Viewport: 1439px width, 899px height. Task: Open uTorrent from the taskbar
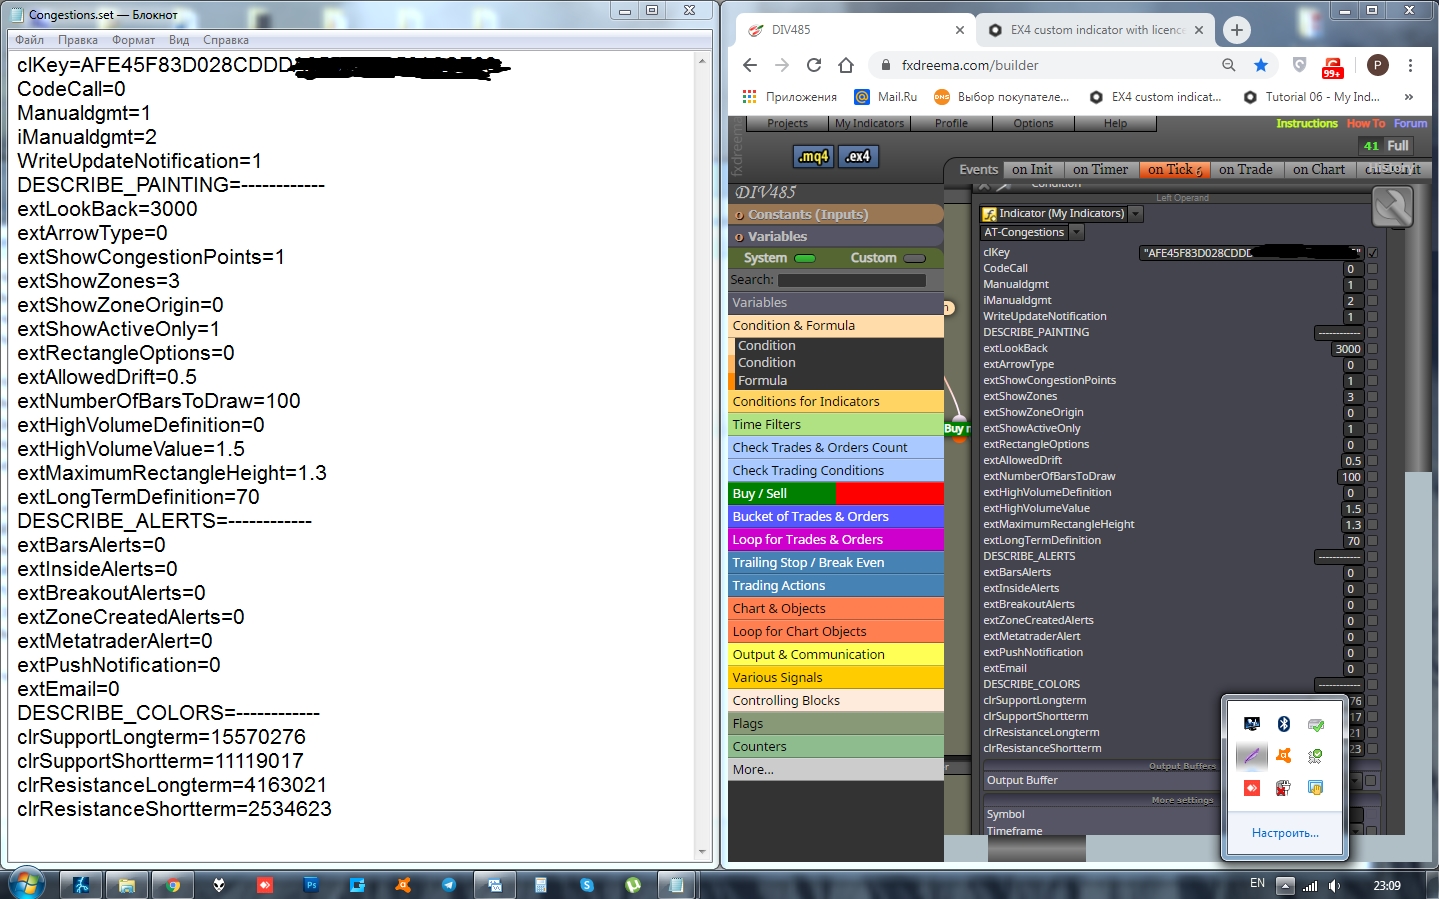pos(633,885)
